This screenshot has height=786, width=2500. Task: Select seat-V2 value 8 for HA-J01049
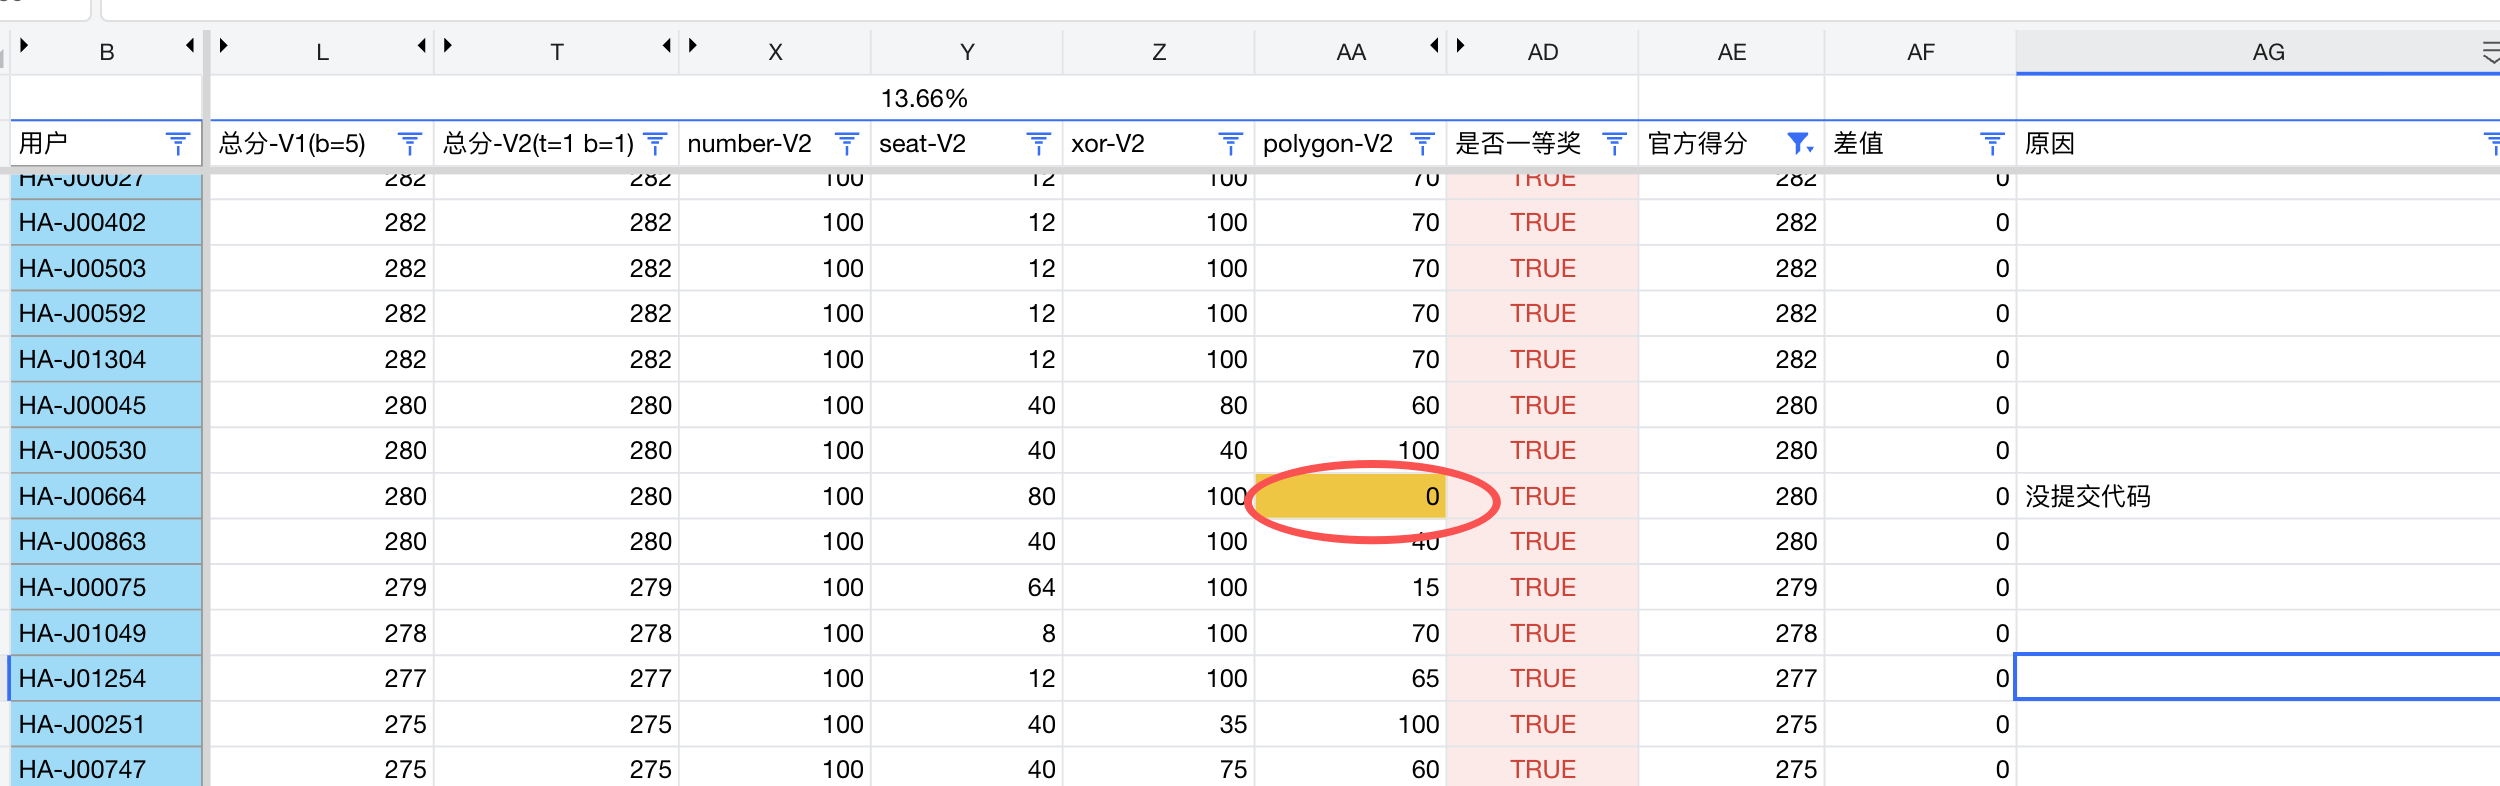[x=967, y=633]
